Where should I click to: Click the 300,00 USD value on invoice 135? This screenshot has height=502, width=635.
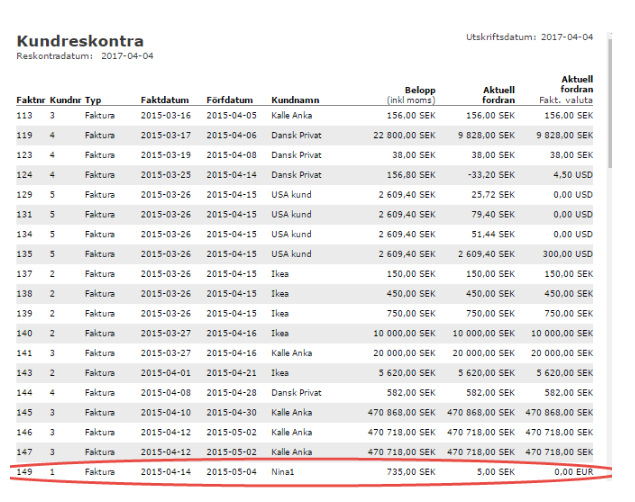click(x=568, y=254)
